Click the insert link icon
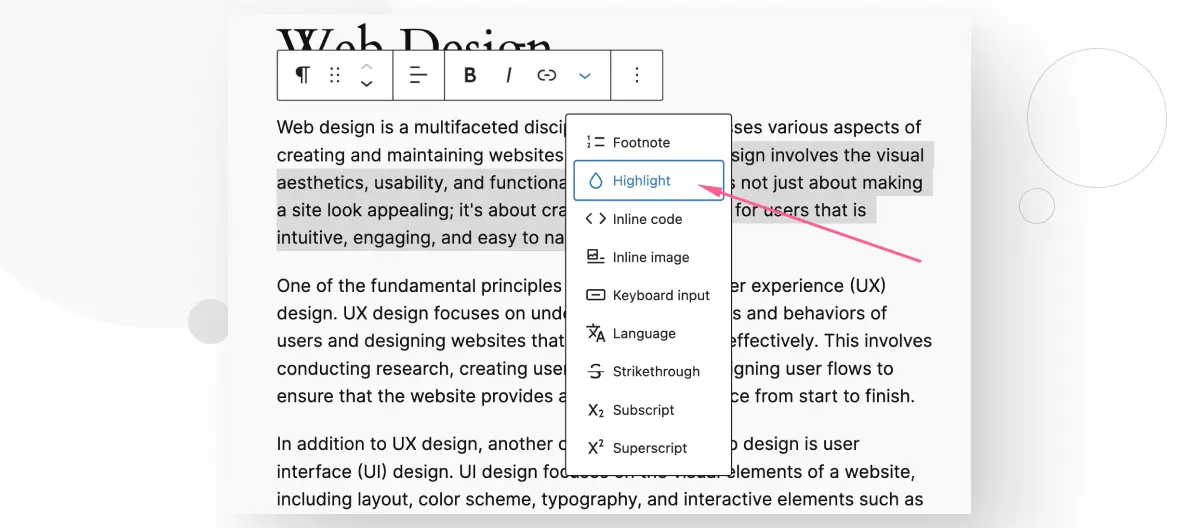Screen dimensions: 1200x528 pos(546,75)
